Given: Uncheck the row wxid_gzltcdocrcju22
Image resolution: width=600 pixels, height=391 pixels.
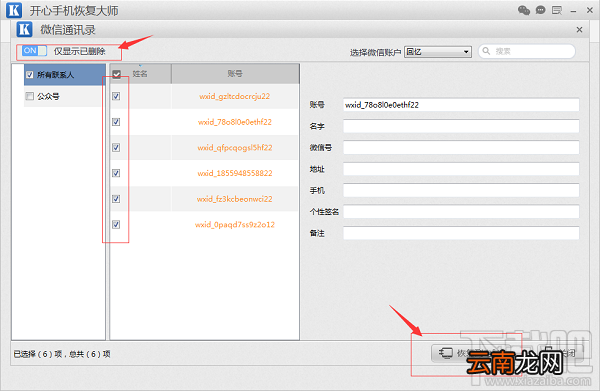Looking at the screenshot, I should click(x=116, y=96).
